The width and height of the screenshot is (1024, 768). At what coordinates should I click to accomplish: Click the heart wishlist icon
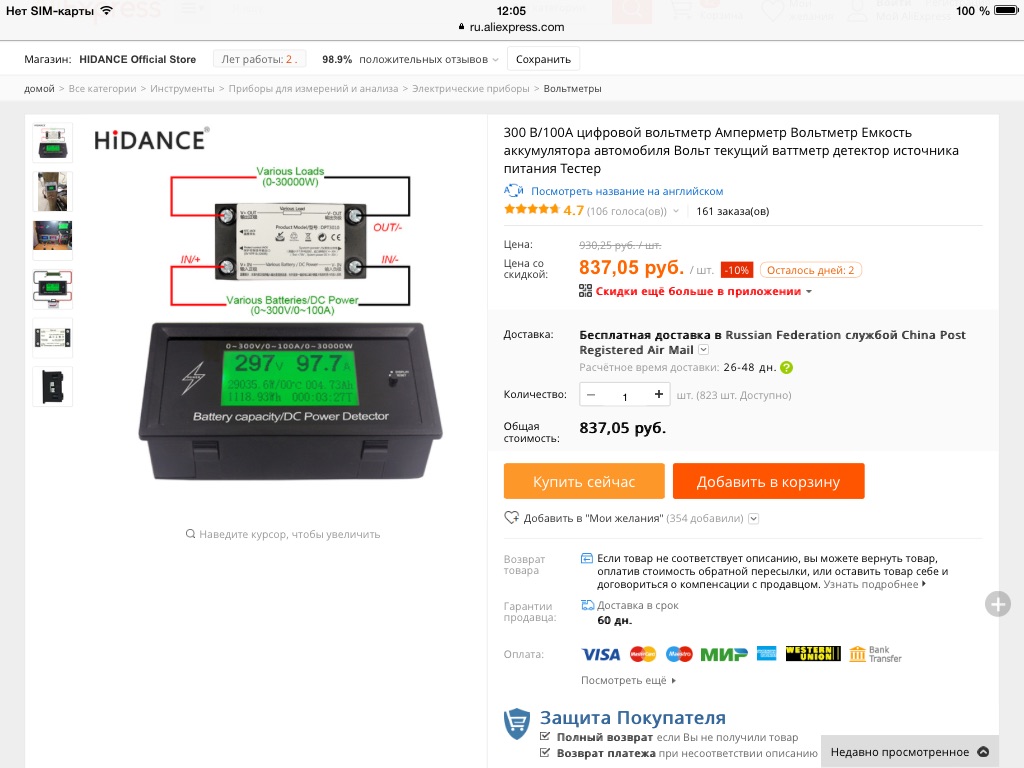[511, 517]
